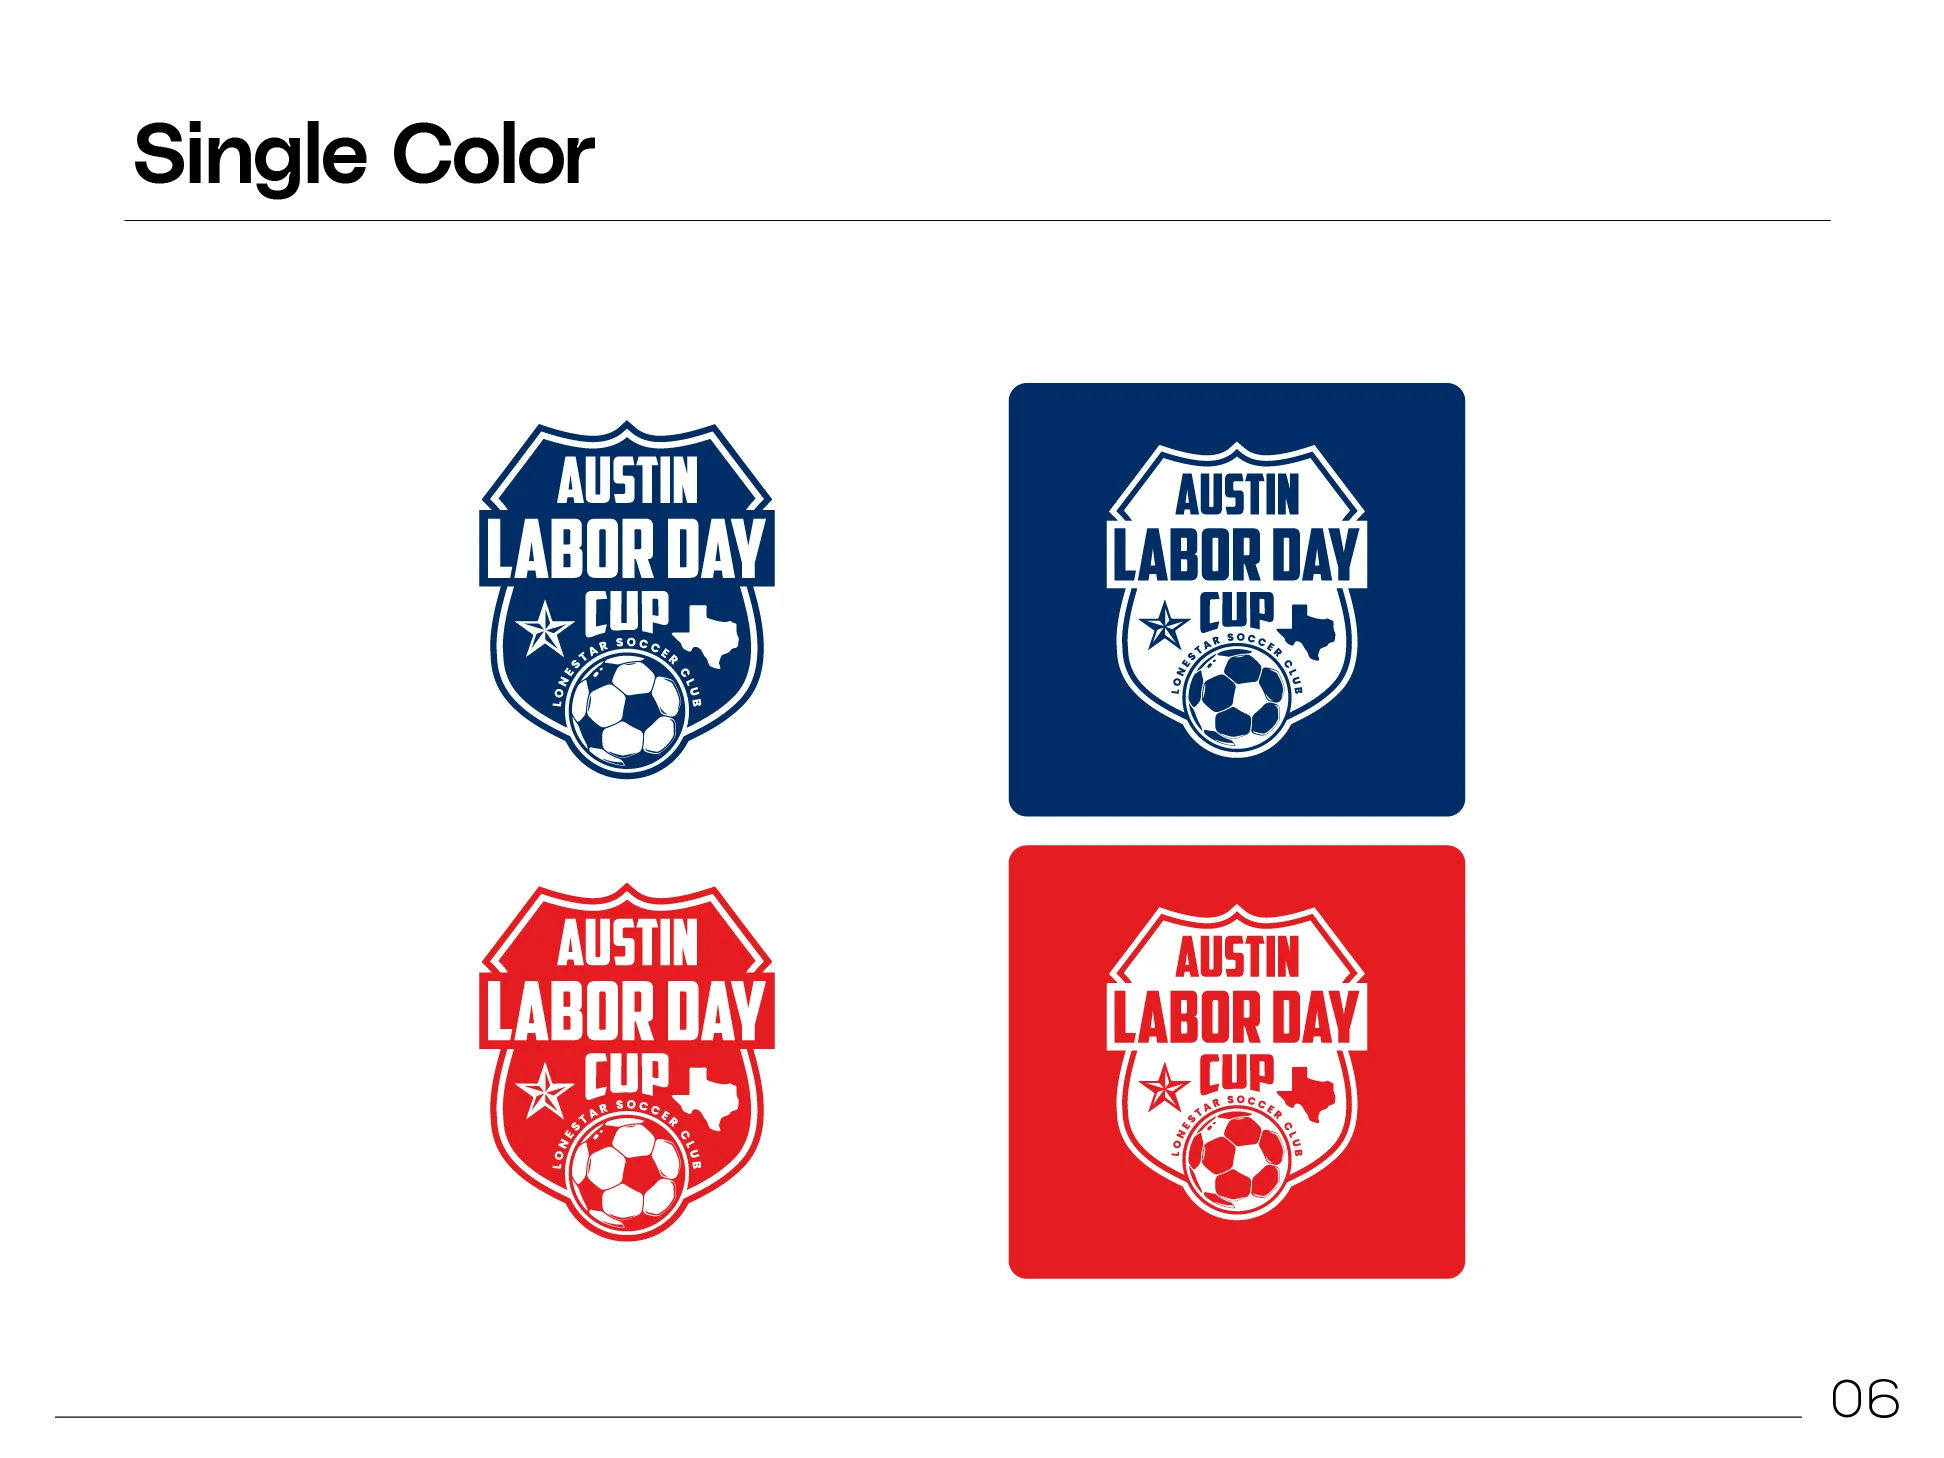
Task: Click AUSTIN text in navy shield logo
Action: click(x=628, y=481)
